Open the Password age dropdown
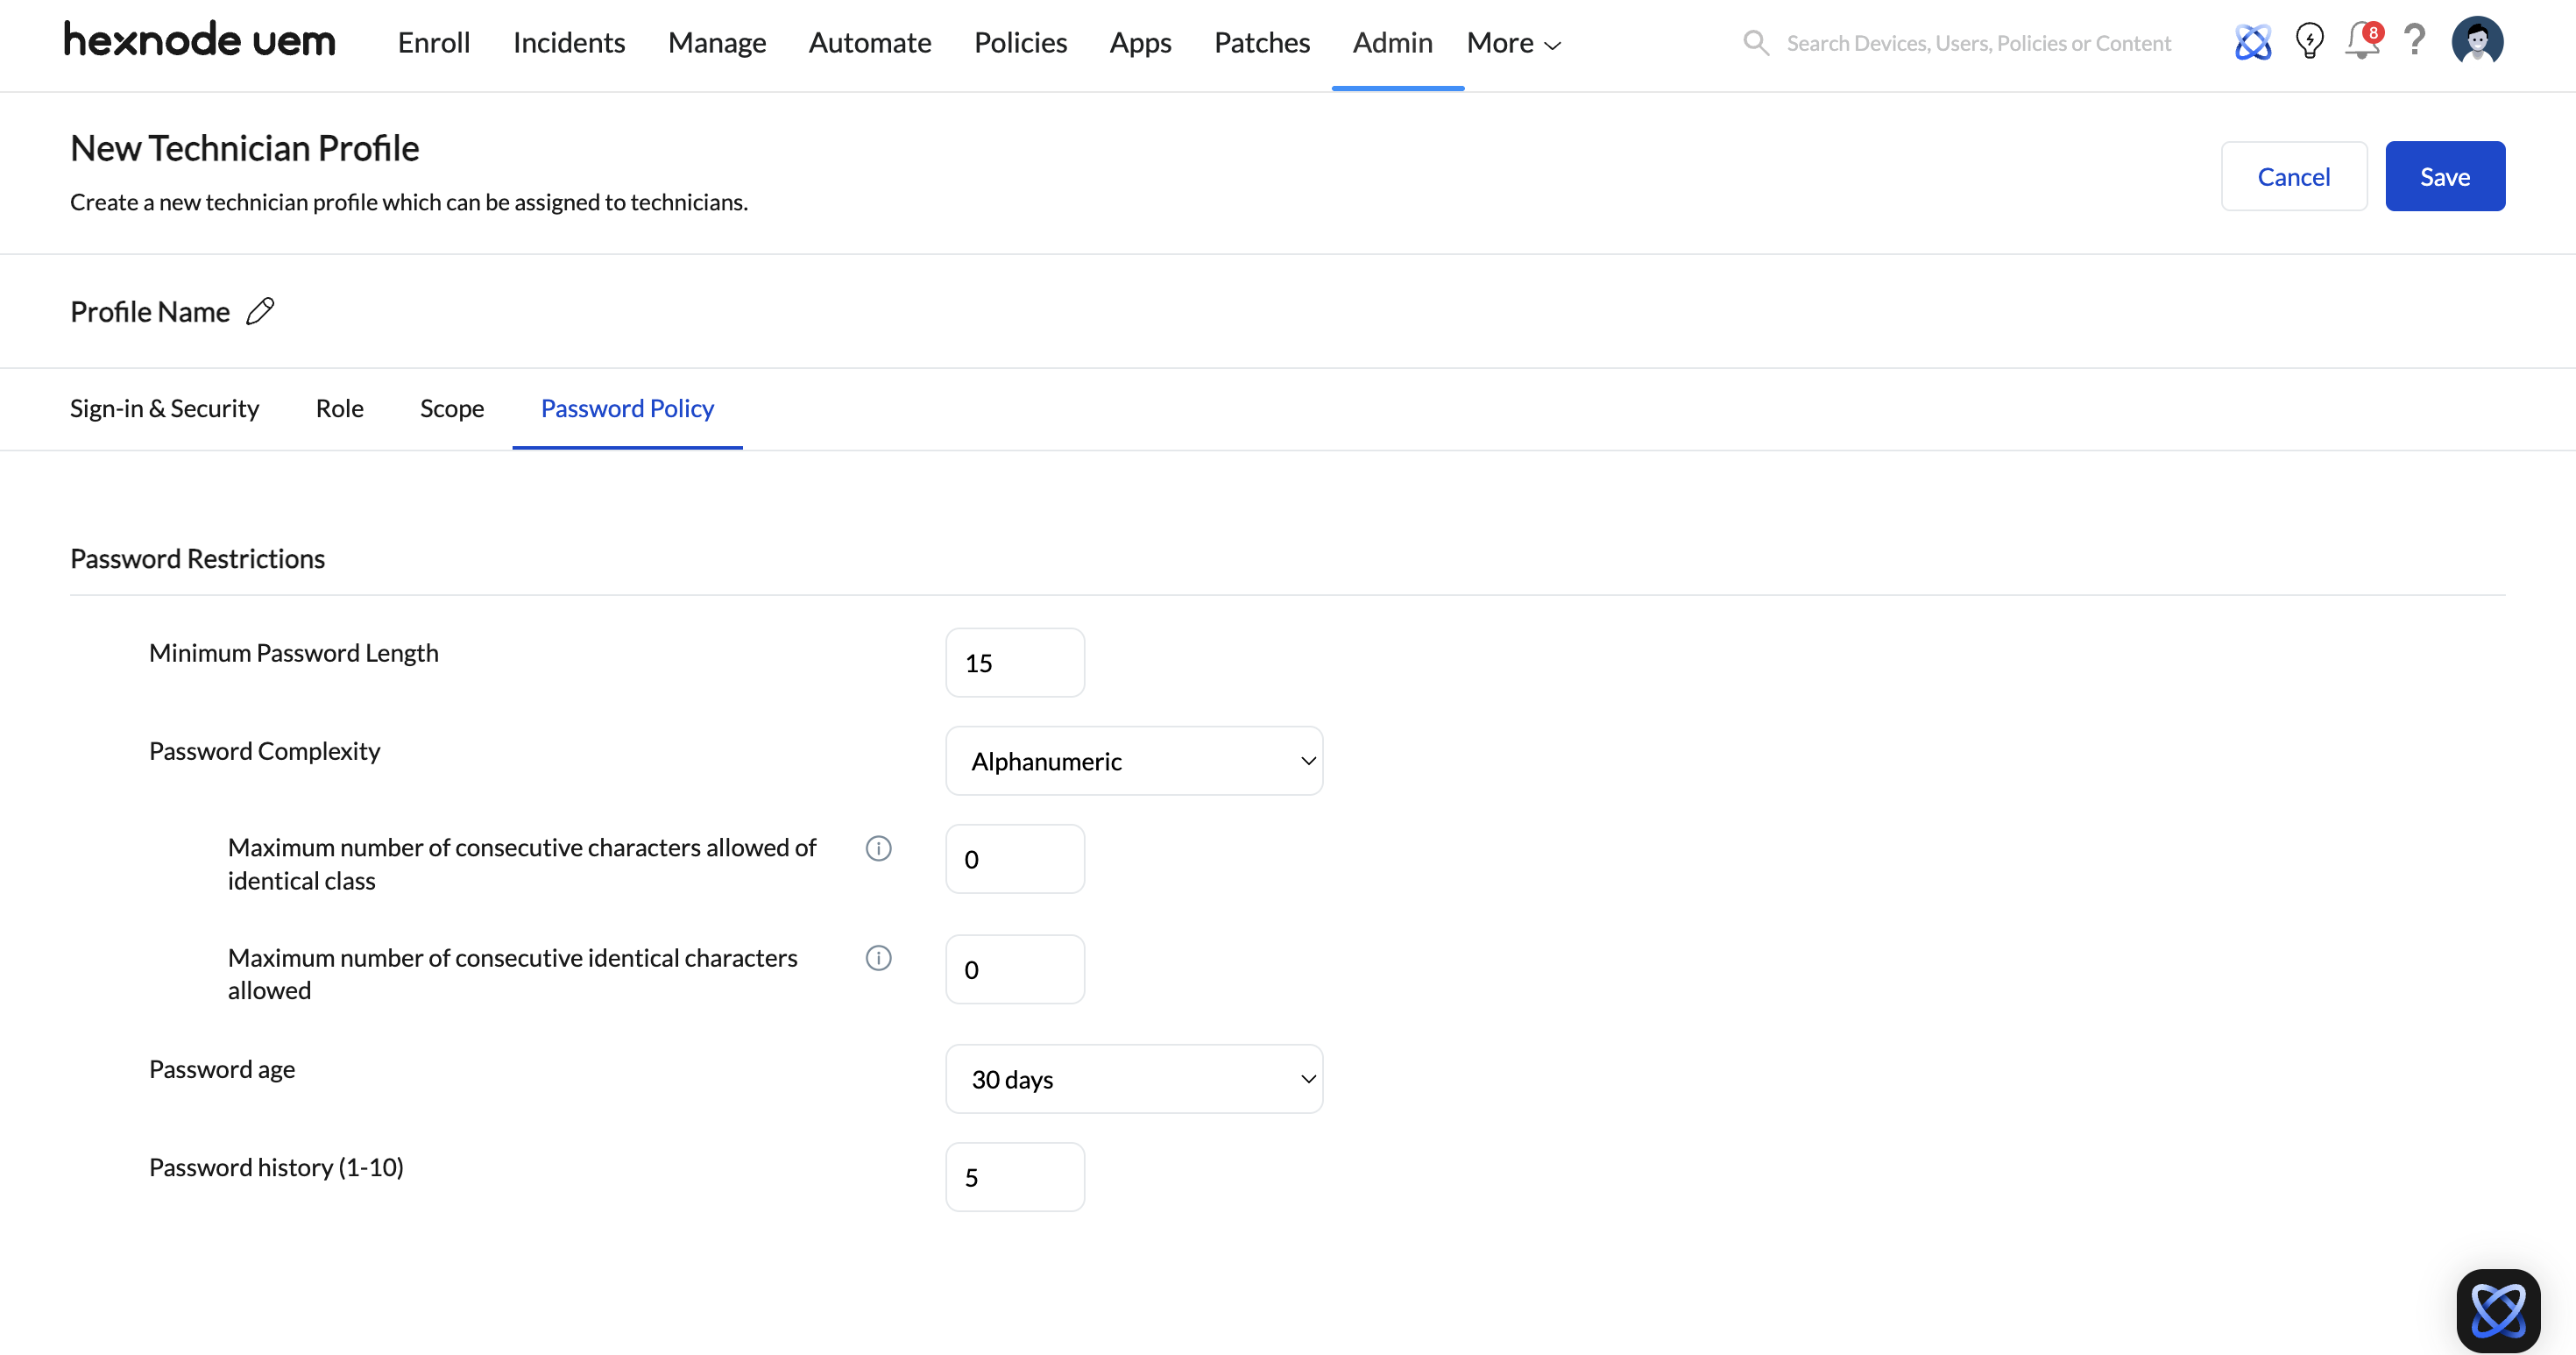The image size is (2576, 1355). (x=1134, y=1079)
